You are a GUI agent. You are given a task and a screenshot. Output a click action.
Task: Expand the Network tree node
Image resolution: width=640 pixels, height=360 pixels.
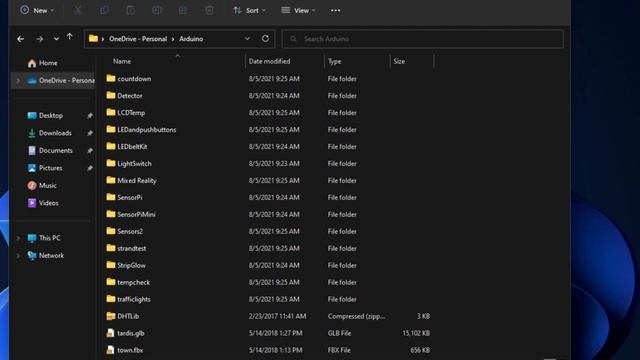click(18, 256)
